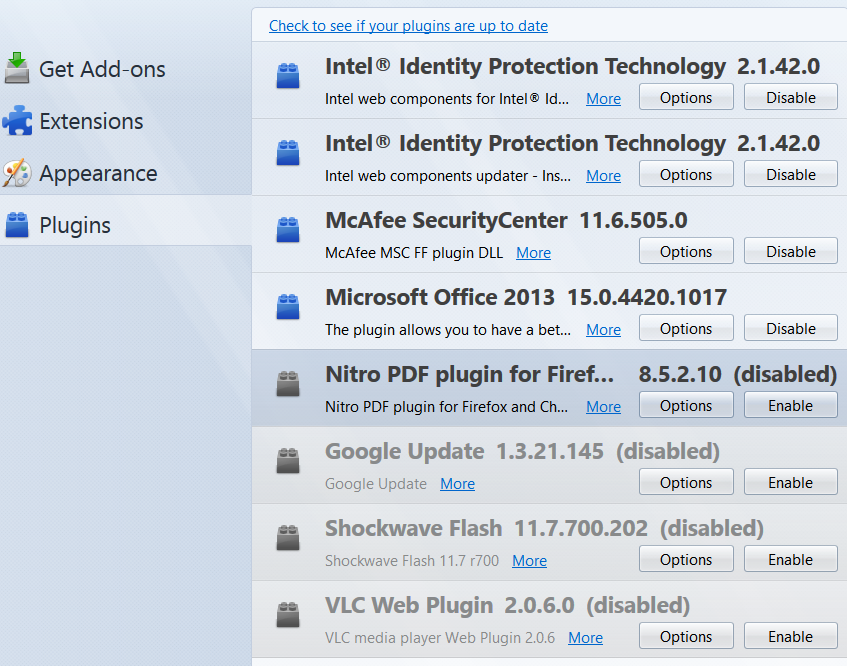The height and width of the screenshot is (666, 847).
Task: Open Options for VLC Web Plugin
Action: 686,637
